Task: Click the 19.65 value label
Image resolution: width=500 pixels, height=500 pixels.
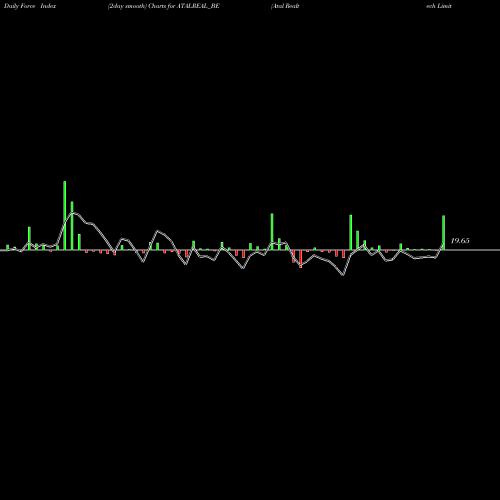Action: [x=460, y=241]
